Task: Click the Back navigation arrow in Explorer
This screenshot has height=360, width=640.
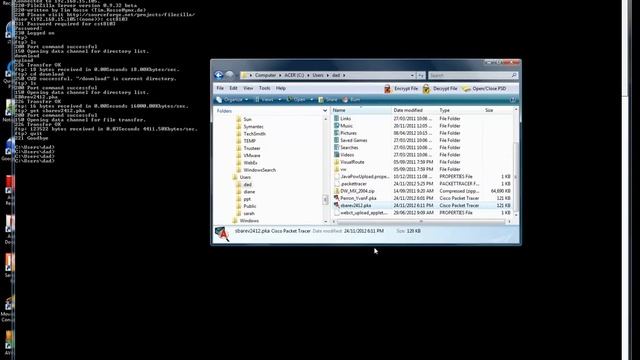Action: [x=219, y=75]
